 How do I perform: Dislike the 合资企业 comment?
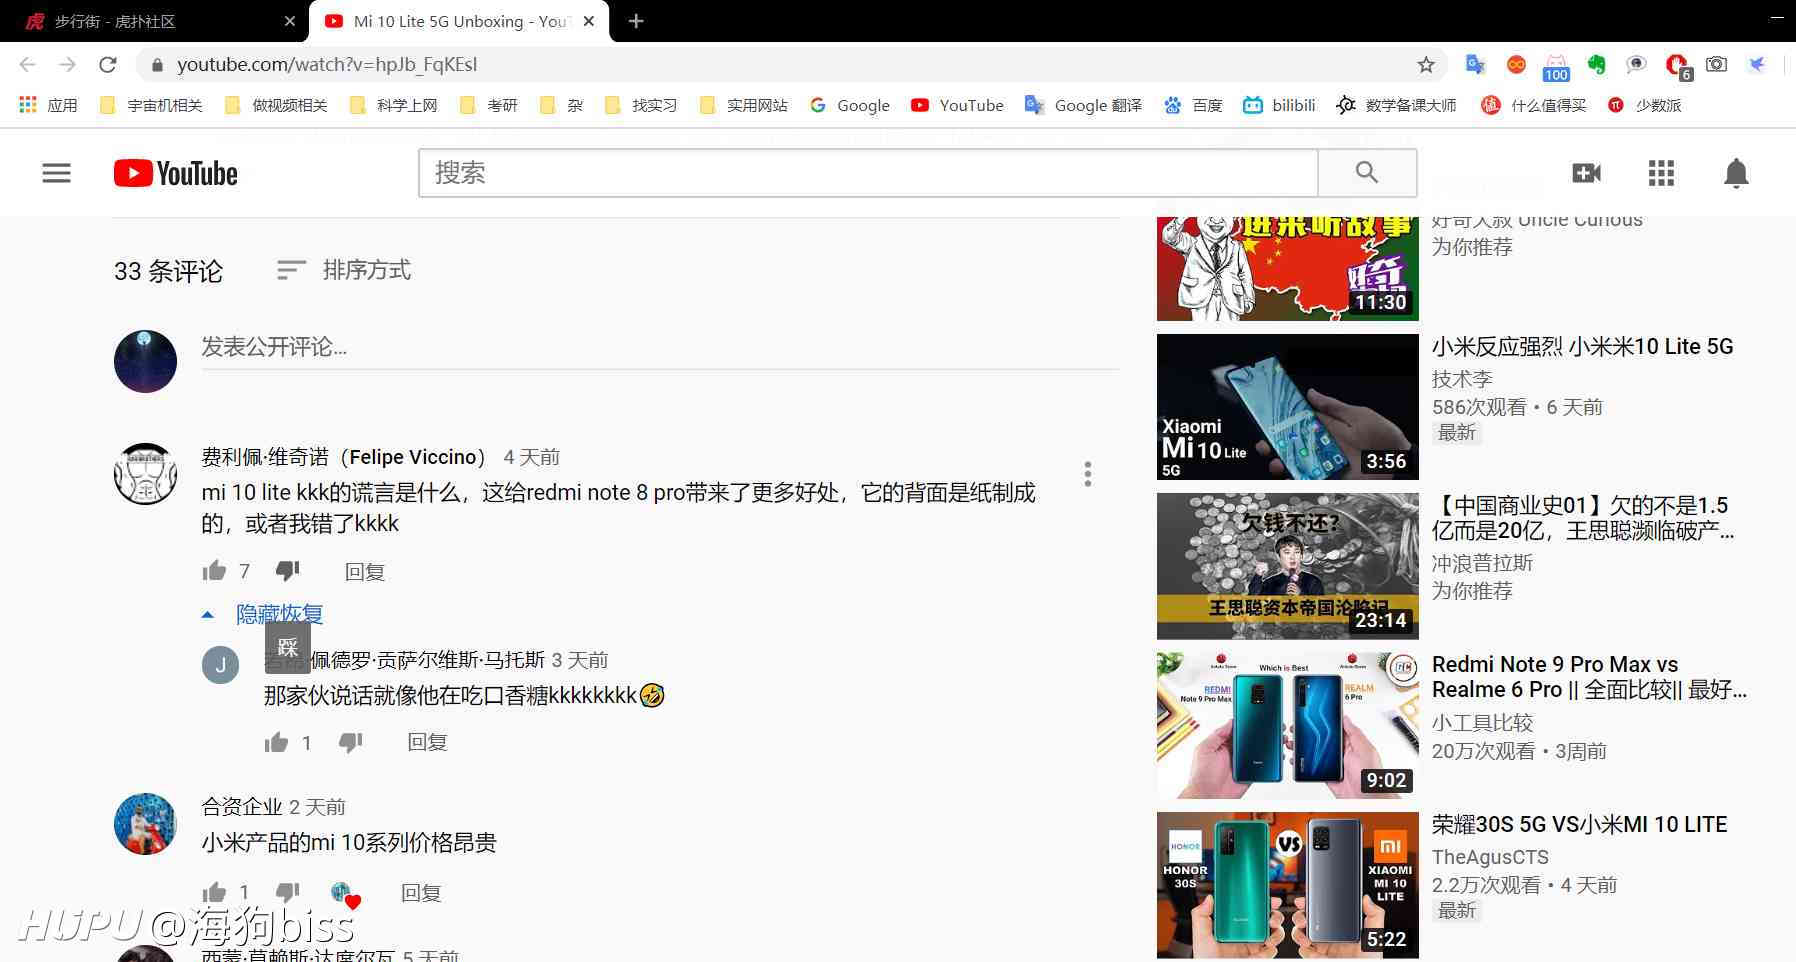pyautogui.click(x=288, y=892)
